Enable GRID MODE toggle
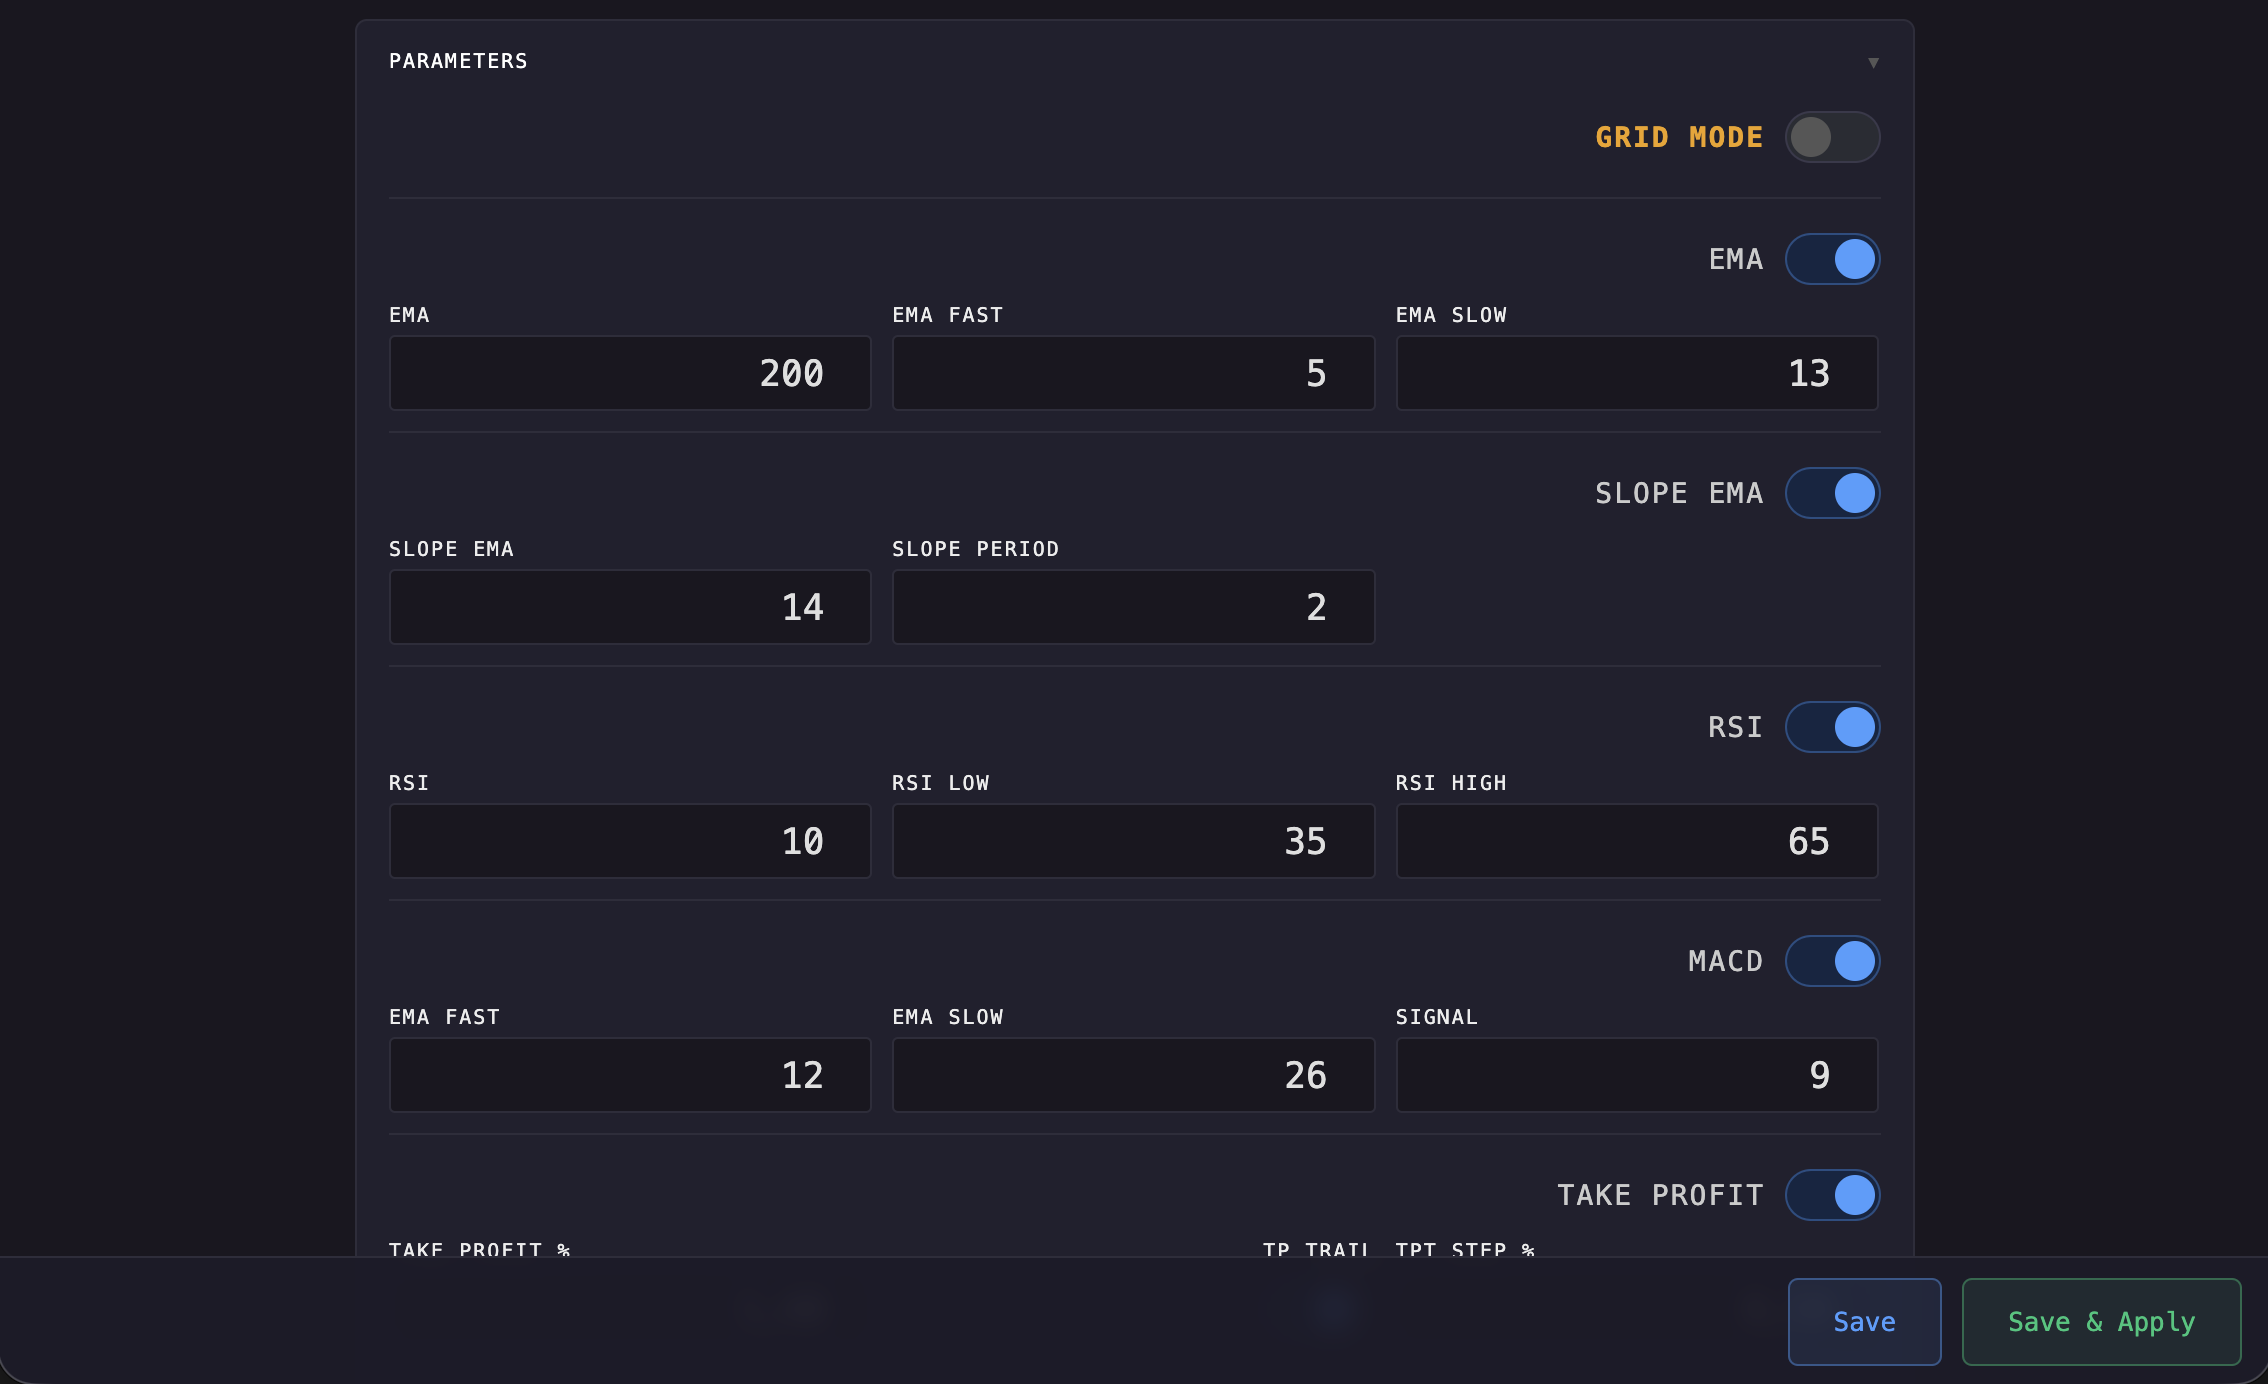 (x=1832, y=137)
